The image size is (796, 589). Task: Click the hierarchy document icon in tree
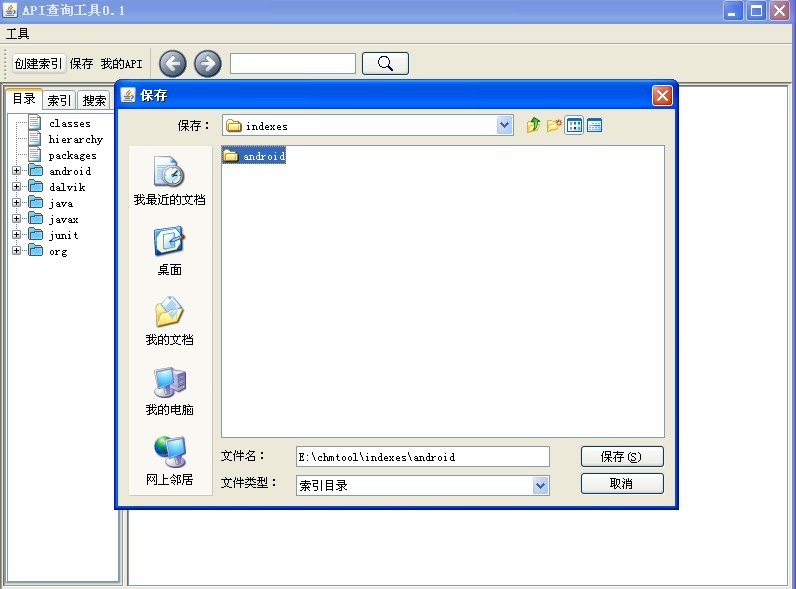35,139
